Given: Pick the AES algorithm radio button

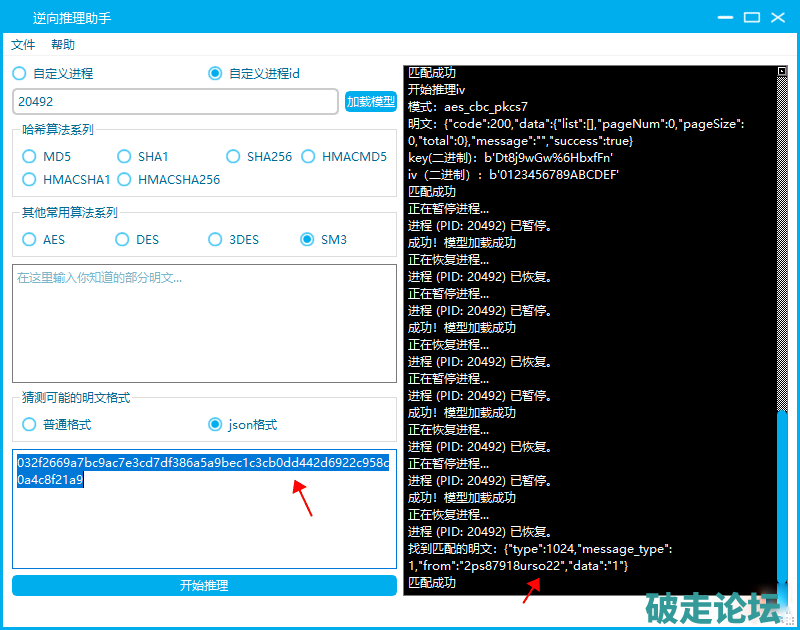Looking at the screenshot, I should [29, 239].
